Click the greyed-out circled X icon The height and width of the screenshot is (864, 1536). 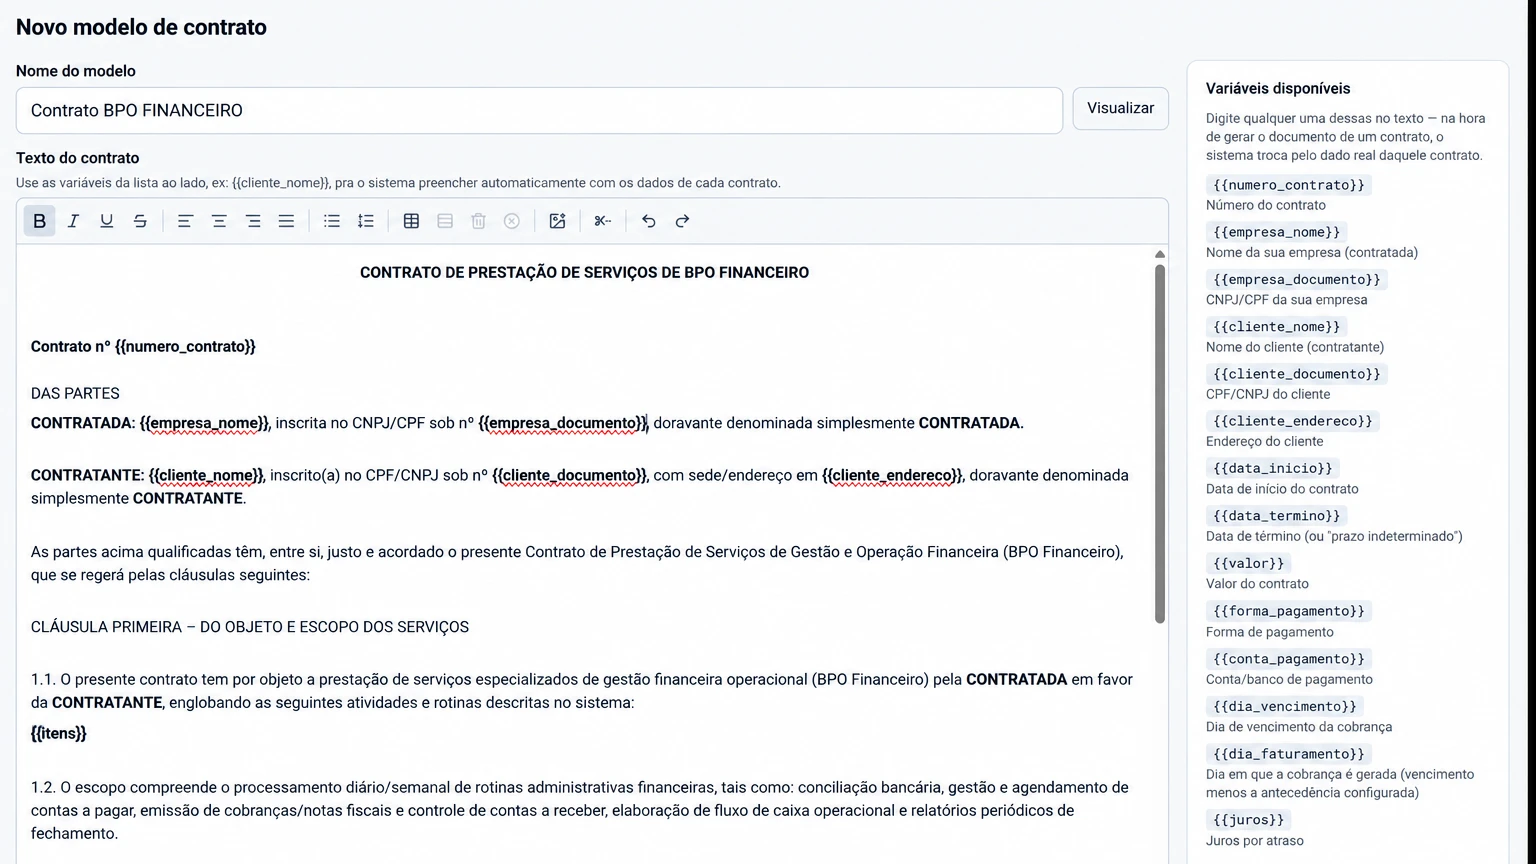pyautogui.click(x=512, y=221)
